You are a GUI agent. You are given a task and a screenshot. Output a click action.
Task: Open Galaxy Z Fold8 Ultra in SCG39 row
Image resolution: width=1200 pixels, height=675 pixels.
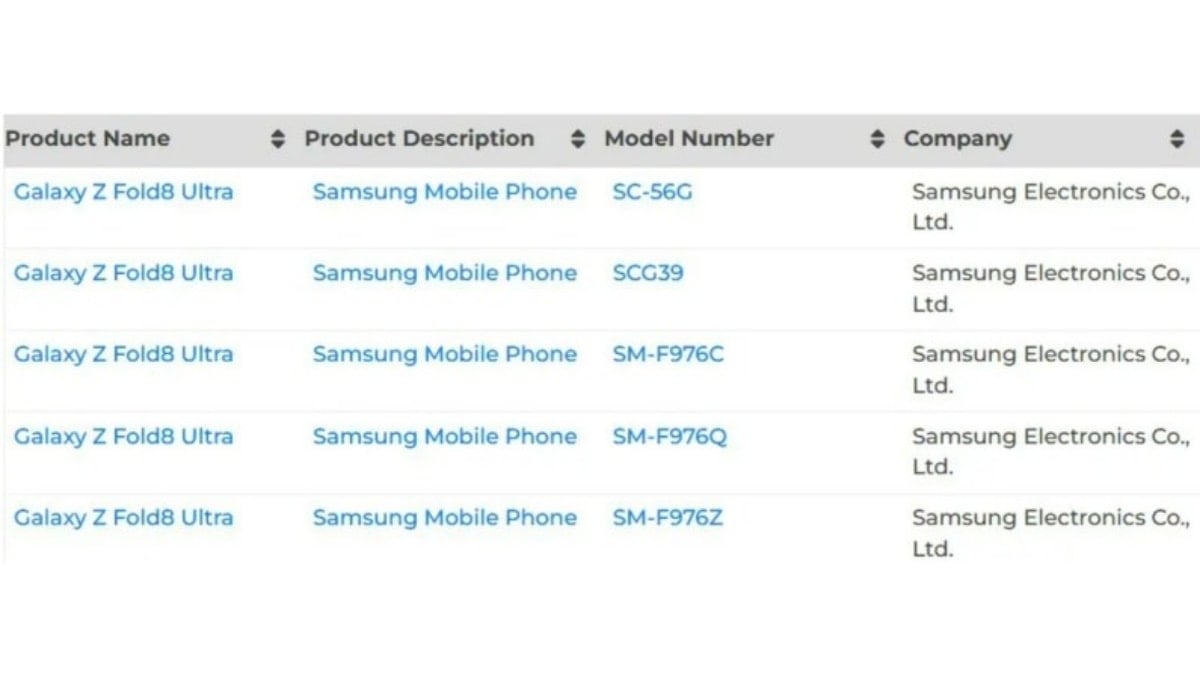[123, 273]
